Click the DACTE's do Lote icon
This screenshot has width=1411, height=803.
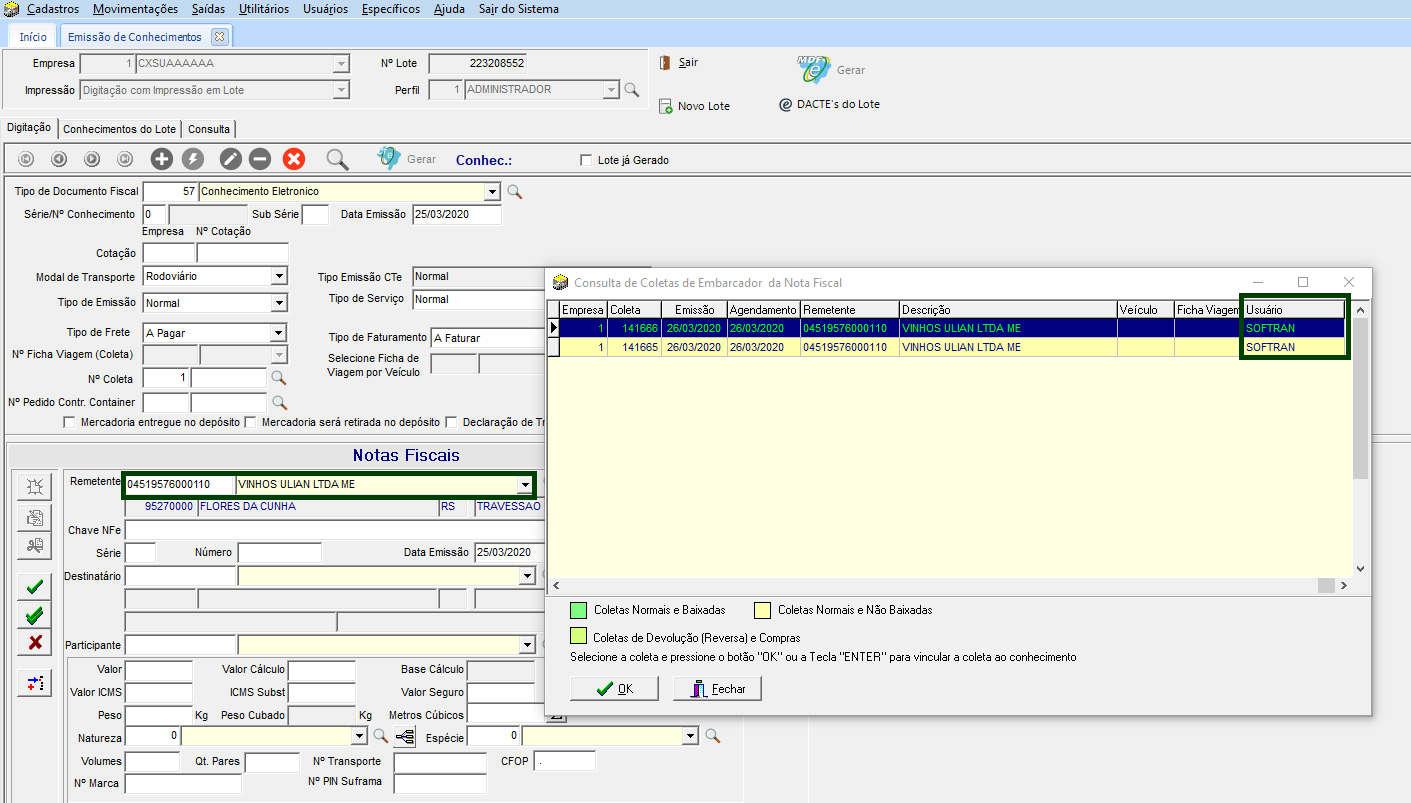[786, 104]
